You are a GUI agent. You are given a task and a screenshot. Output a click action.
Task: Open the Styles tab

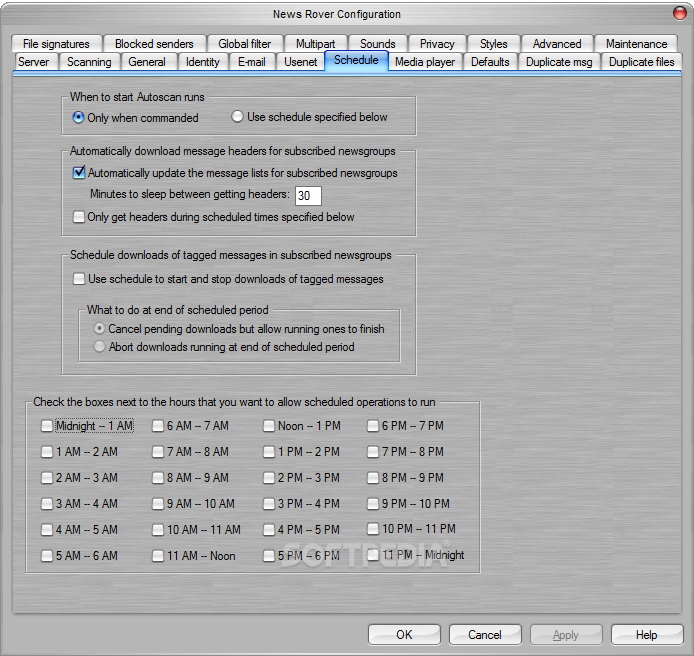click(494, 44)
